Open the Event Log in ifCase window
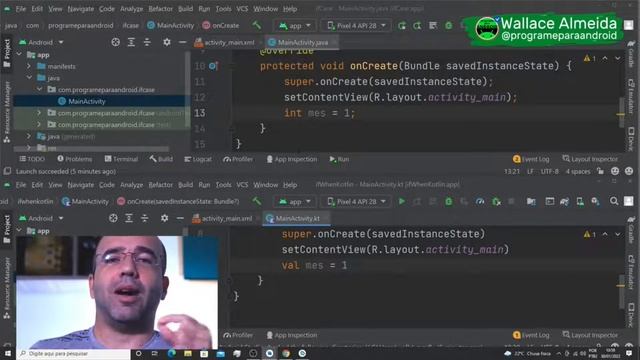Screen dimensions: 640x360 coord(531,159)
